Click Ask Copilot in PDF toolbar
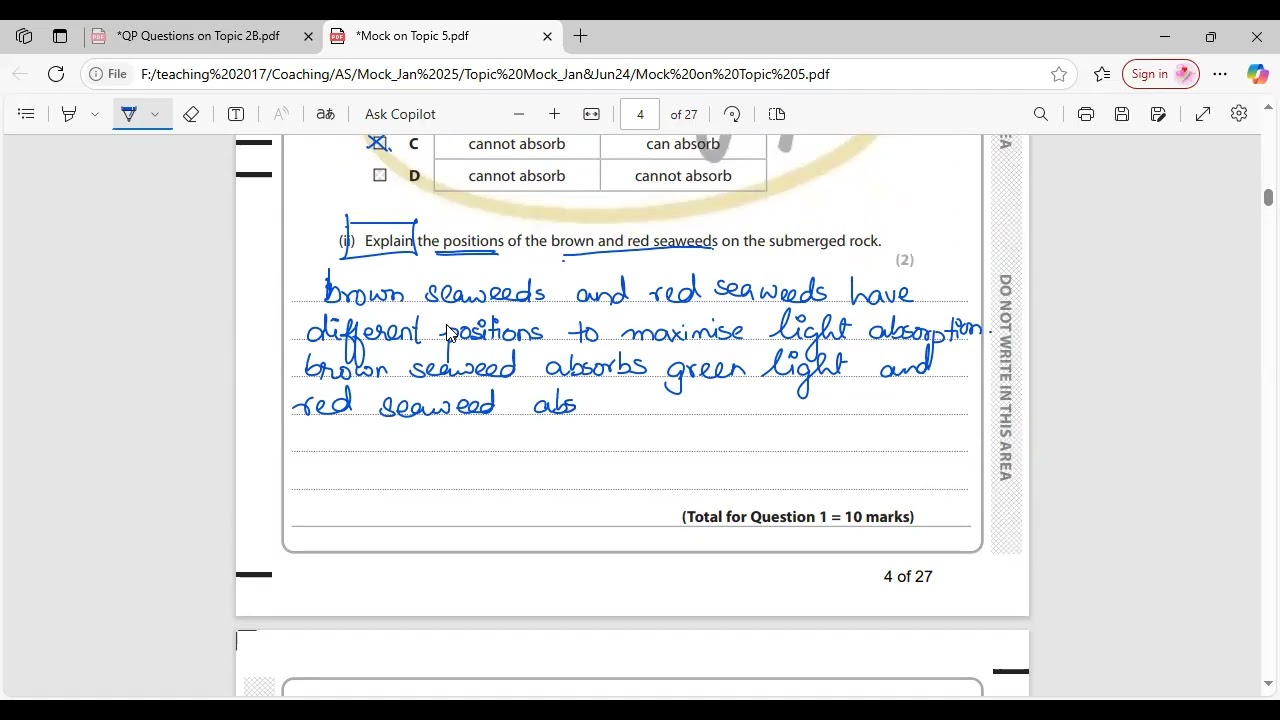1280x720 pixels. [400, 114]
